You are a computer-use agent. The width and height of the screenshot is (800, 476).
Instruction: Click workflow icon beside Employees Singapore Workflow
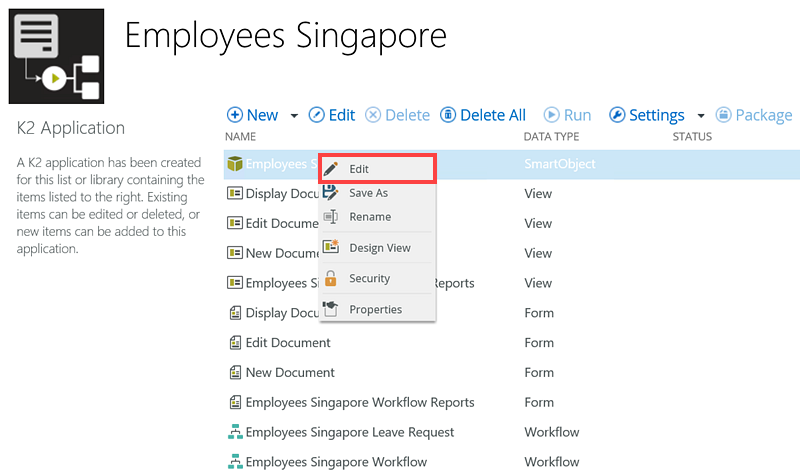[x=235, y=461]
